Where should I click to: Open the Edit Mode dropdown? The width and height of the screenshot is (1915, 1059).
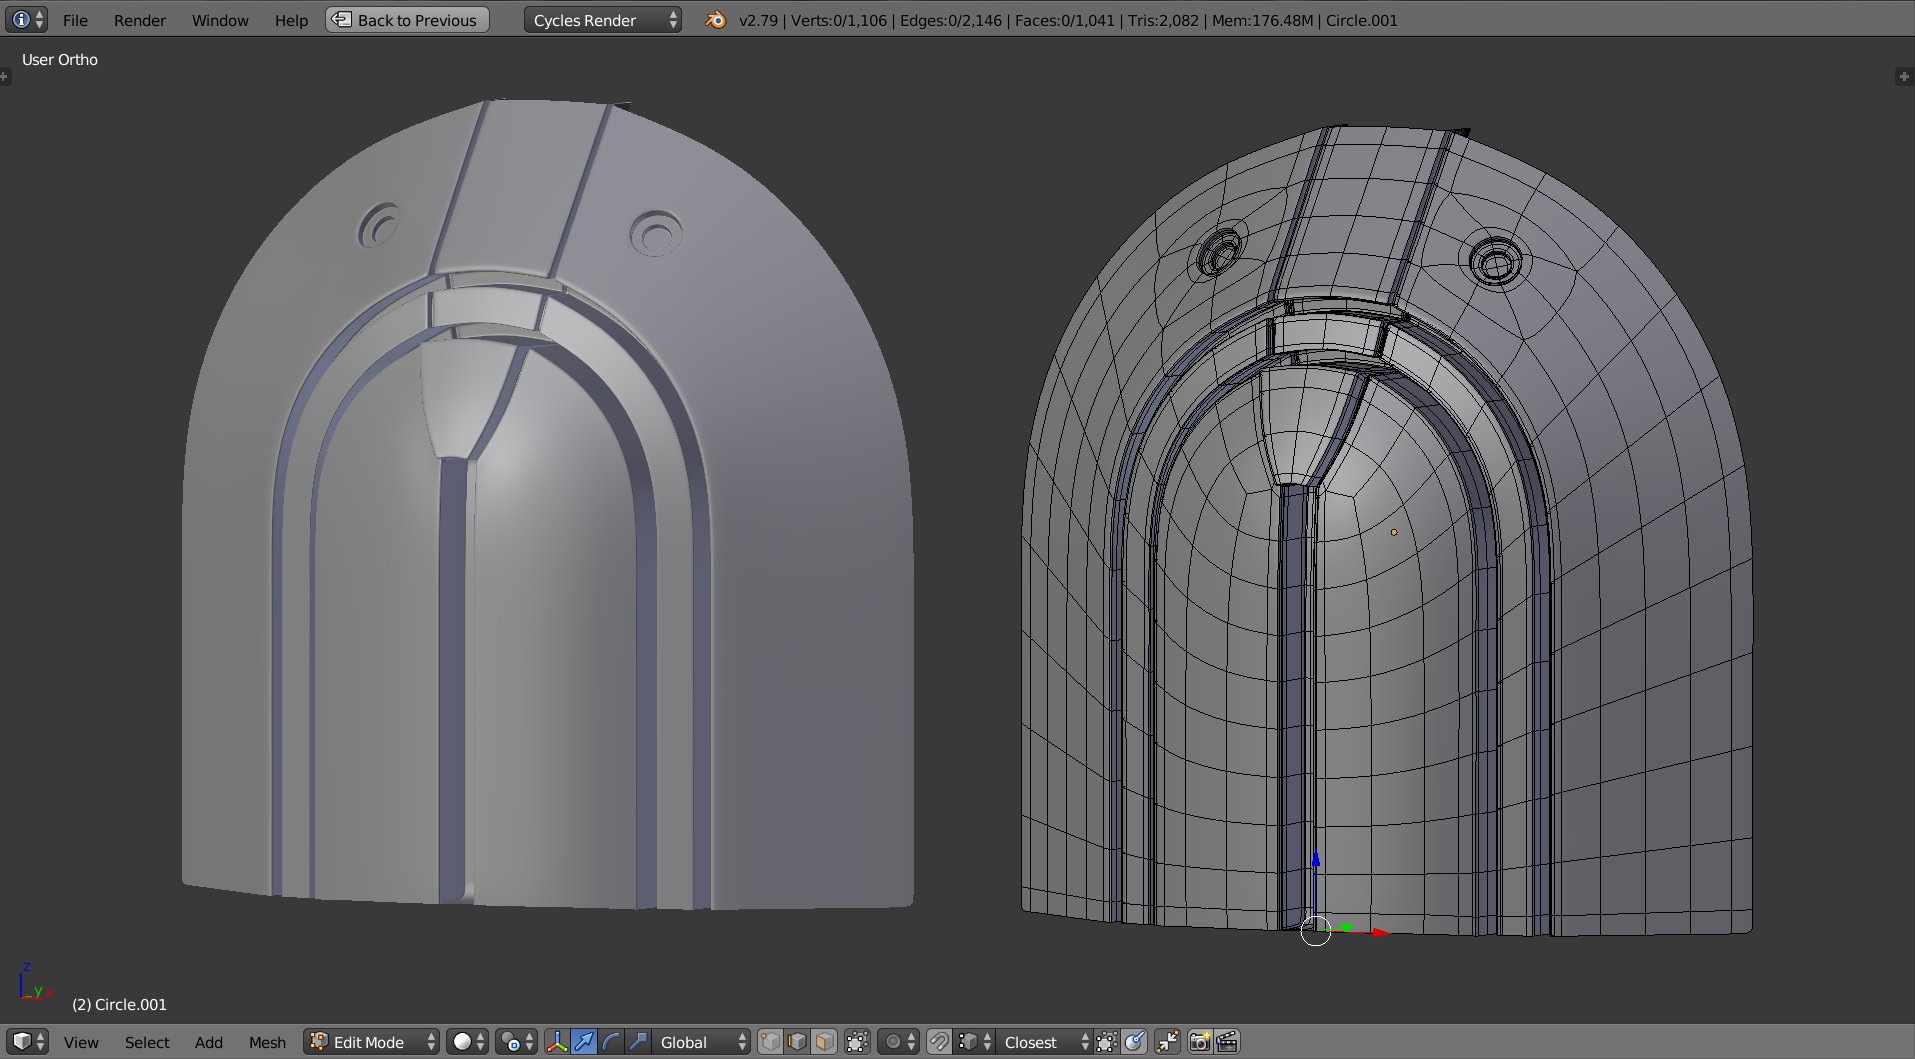click(x=372, y=1042)
